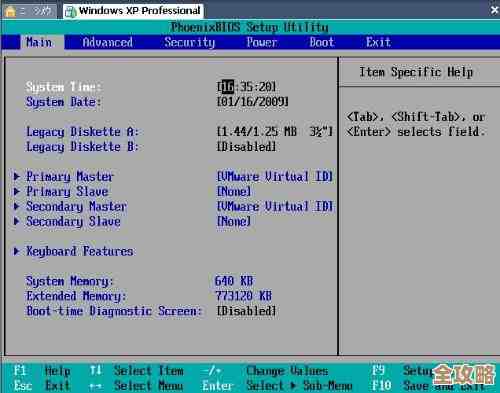Image resolution: width=500 pixels, height=393 pixels.
Task: Click Esc Exit in footer
Action: pyautogui.click(x=42, y=386)
